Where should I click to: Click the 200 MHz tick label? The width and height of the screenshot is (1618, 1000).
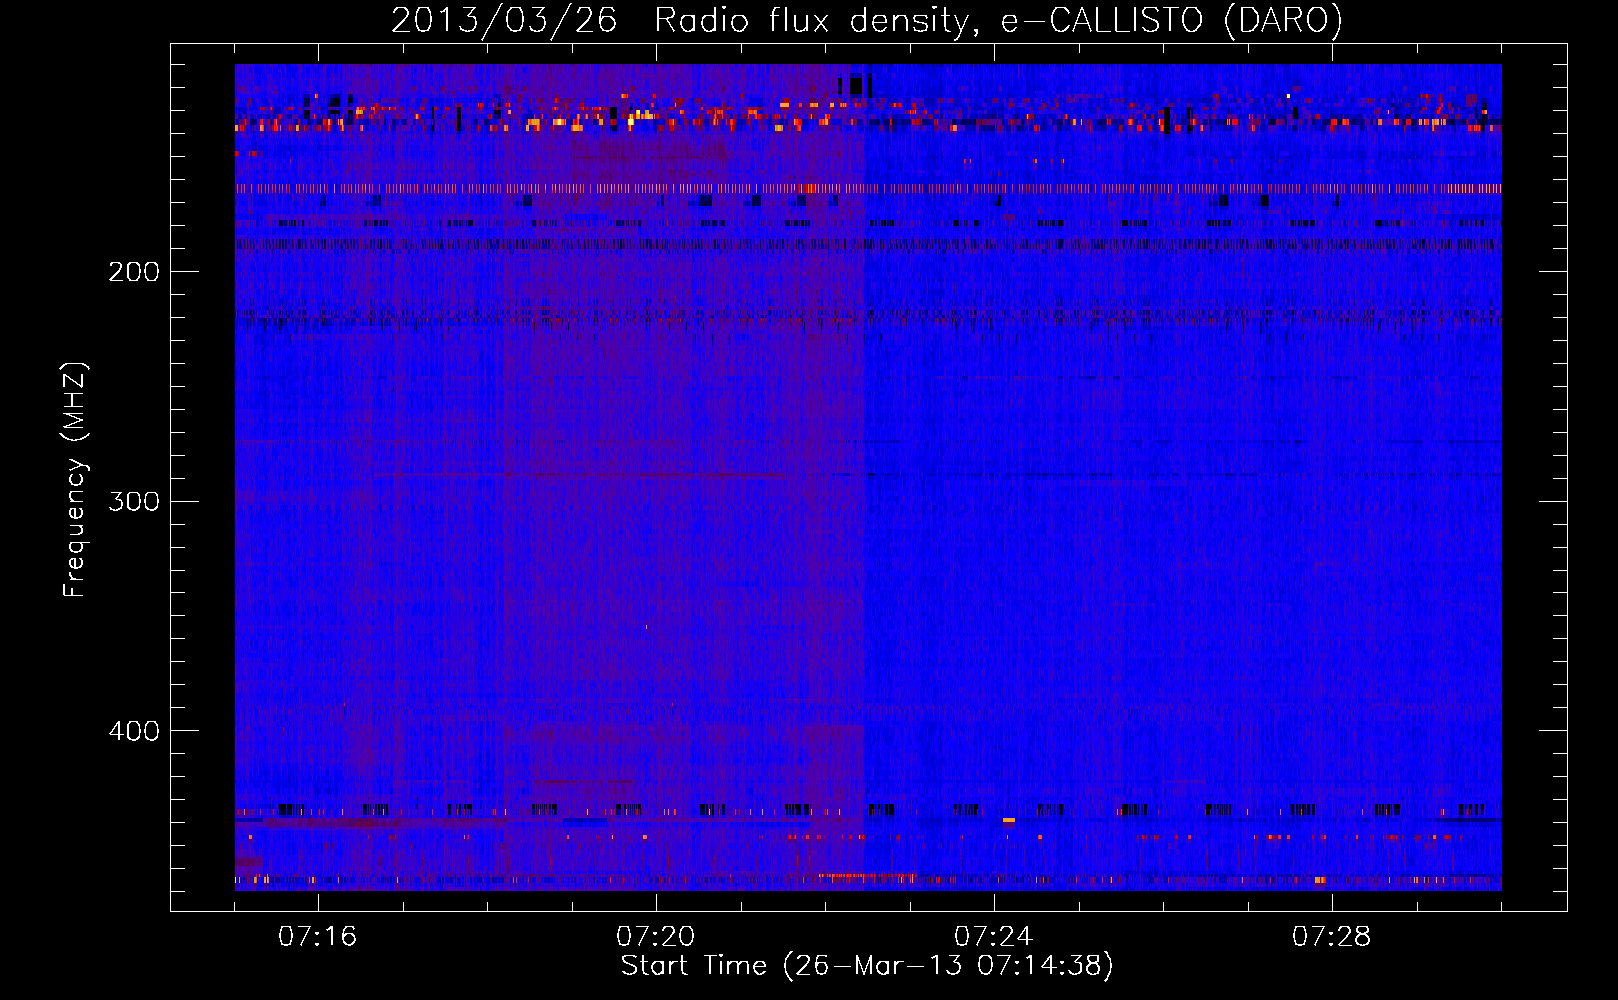pyautogui.click(x=134, y=272)
